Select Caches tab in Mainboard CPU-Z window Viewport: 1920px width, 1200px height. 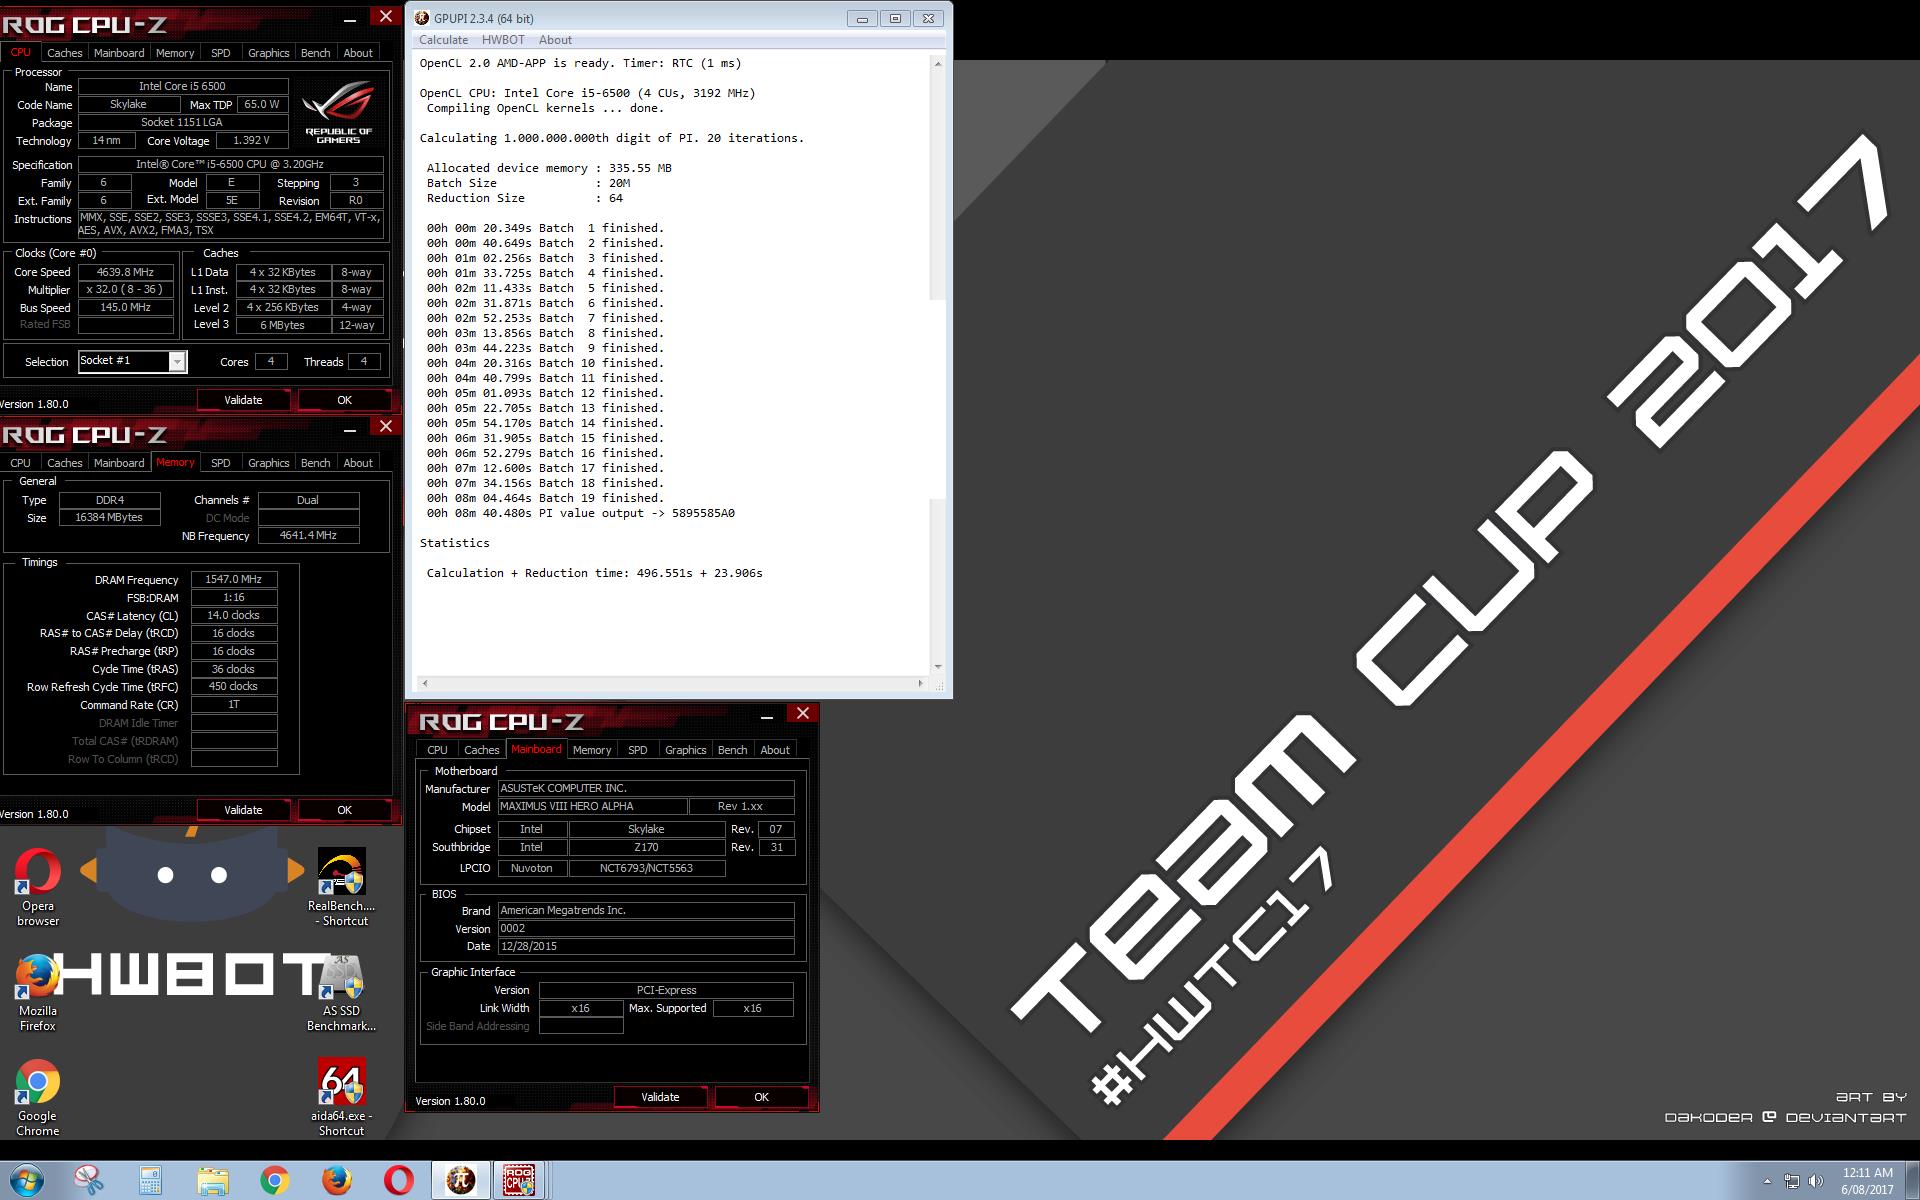(482, 750)
